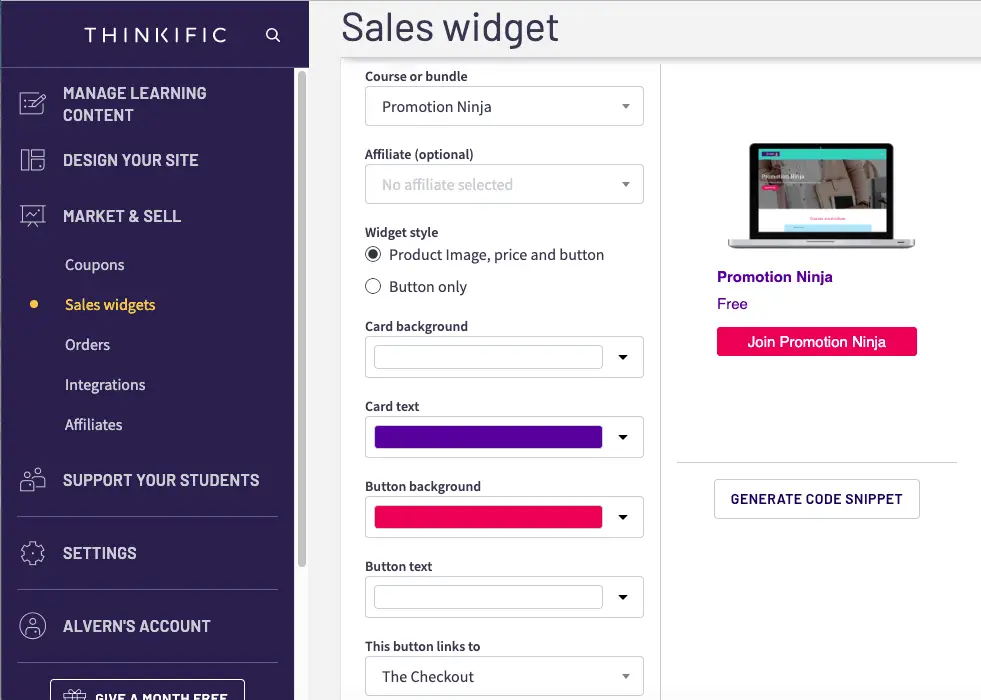981x700 pixels.
Task: Click white Button text swatch
Action: pyautogui.click(x=489, y=597)
